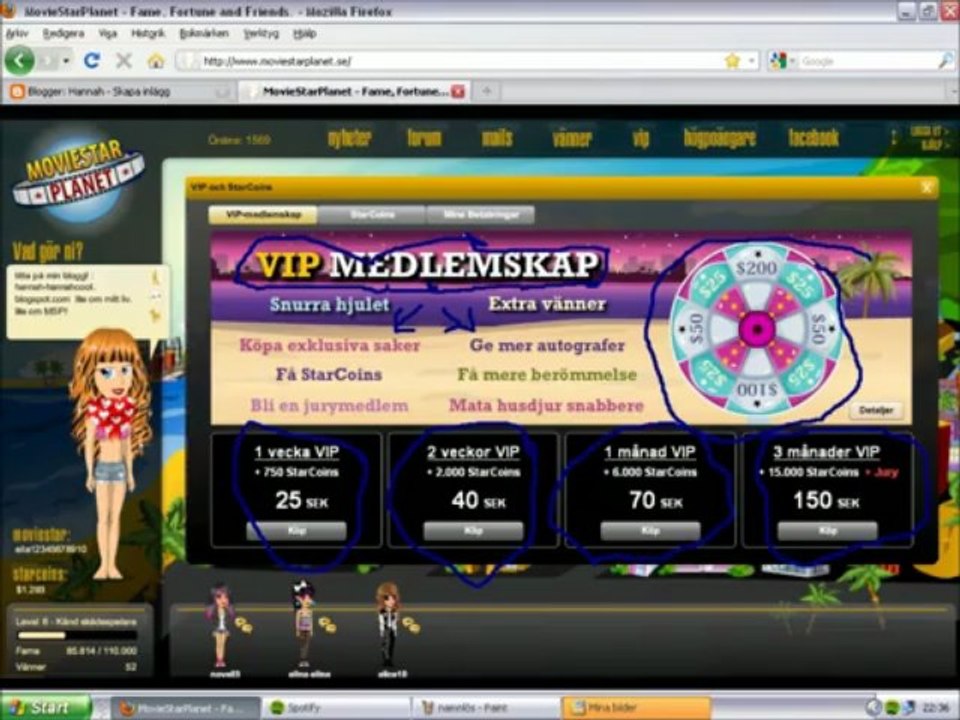
Task: Click the 'Extra vänner' text
Action: point(547,304)
